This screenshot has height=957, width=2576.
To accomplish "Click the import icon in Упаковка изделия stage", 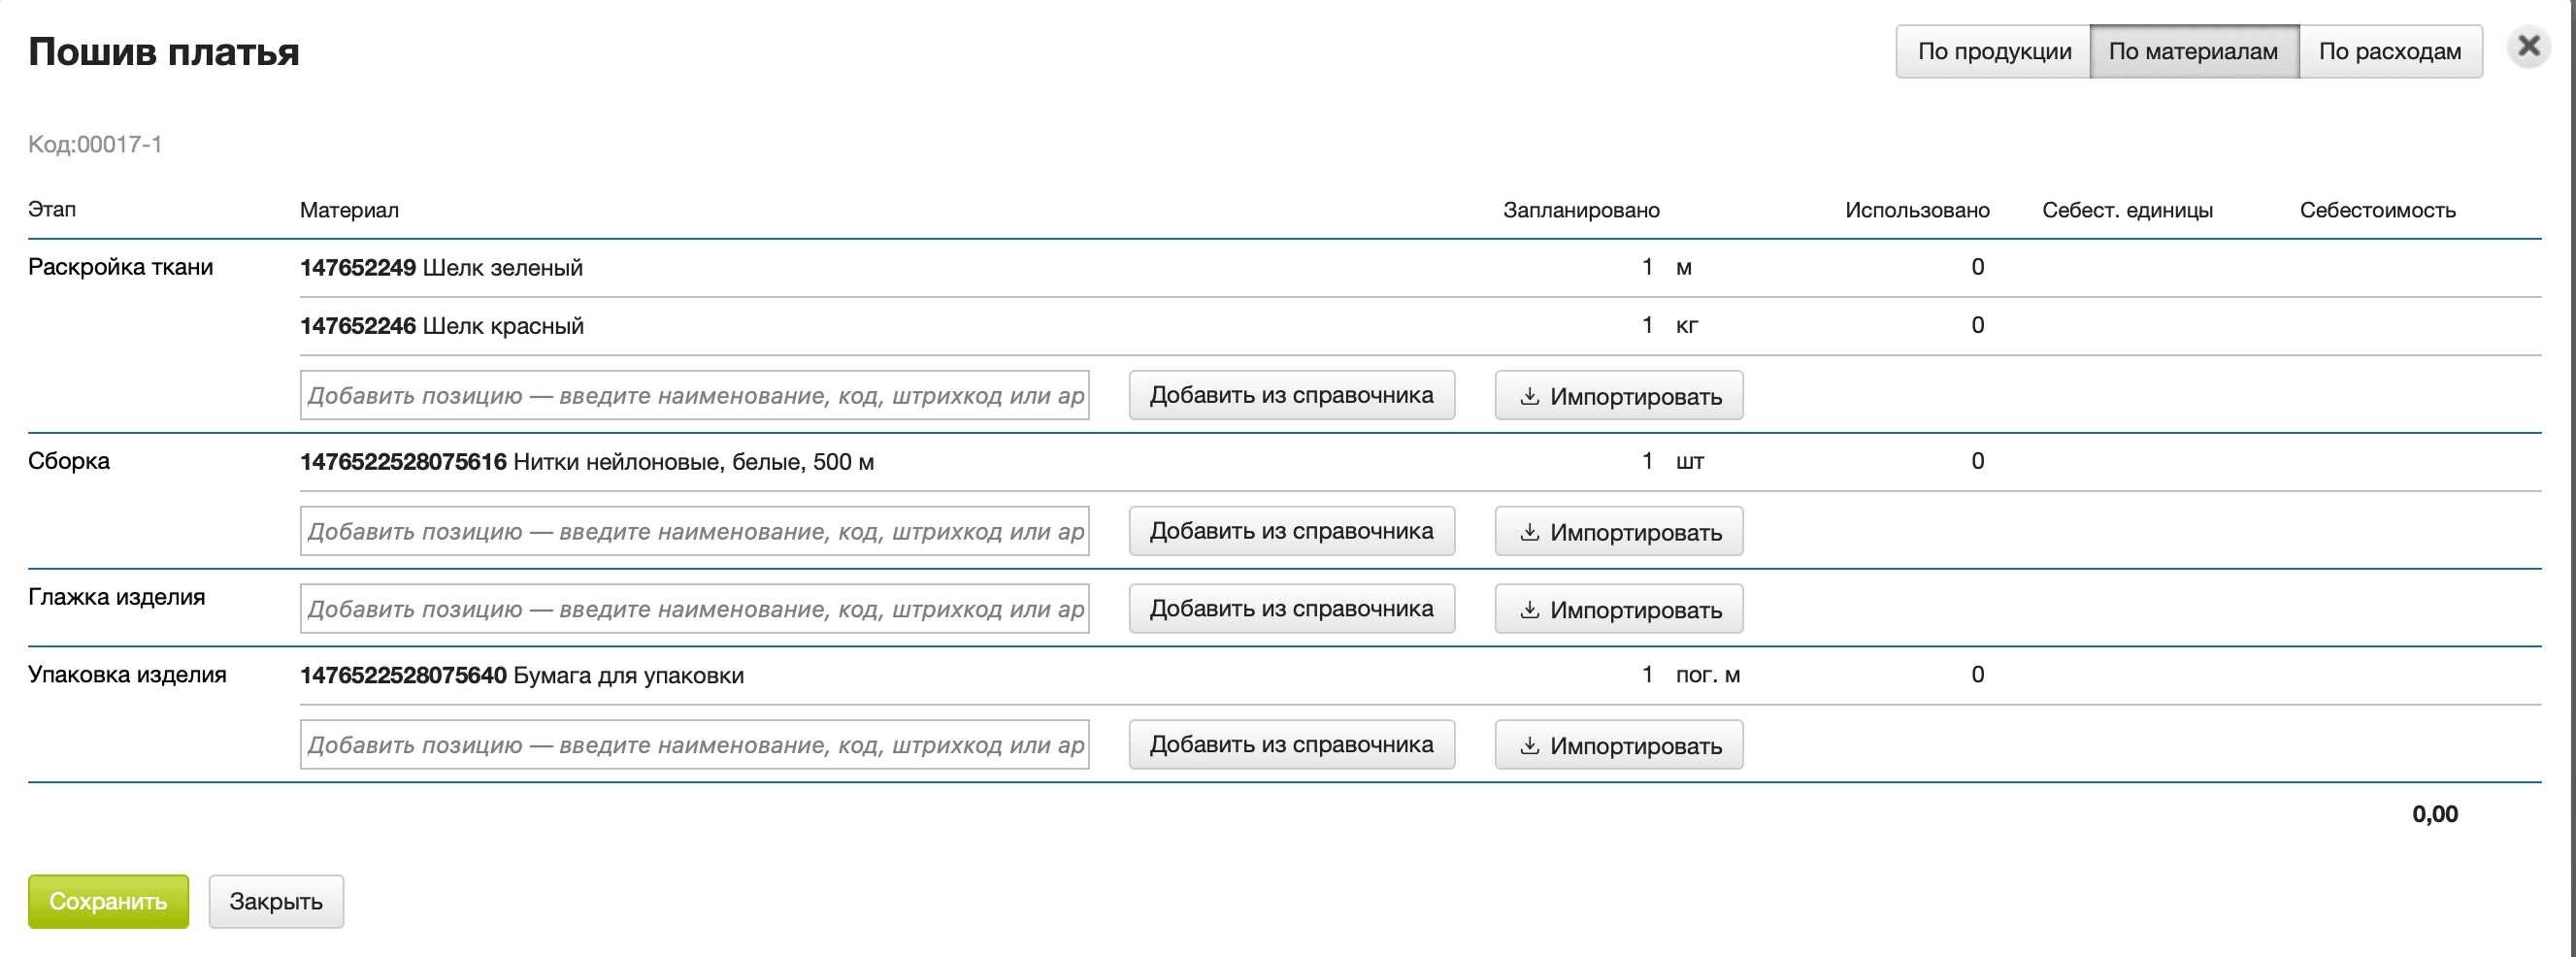I will tap(1530, 744).
